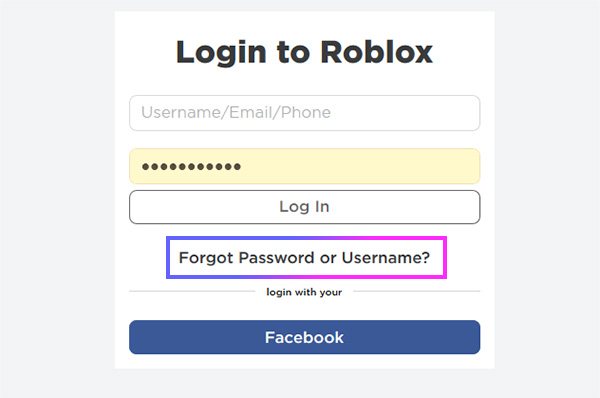Screen dimensions: 600x398
Task: Submit credentials with the Log In text
Action: [x=304, y=207]
